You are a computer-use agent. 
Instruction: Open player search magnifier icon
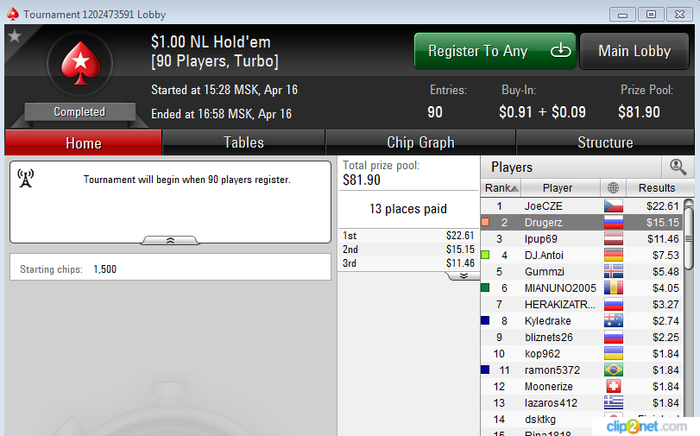(678, 167)
